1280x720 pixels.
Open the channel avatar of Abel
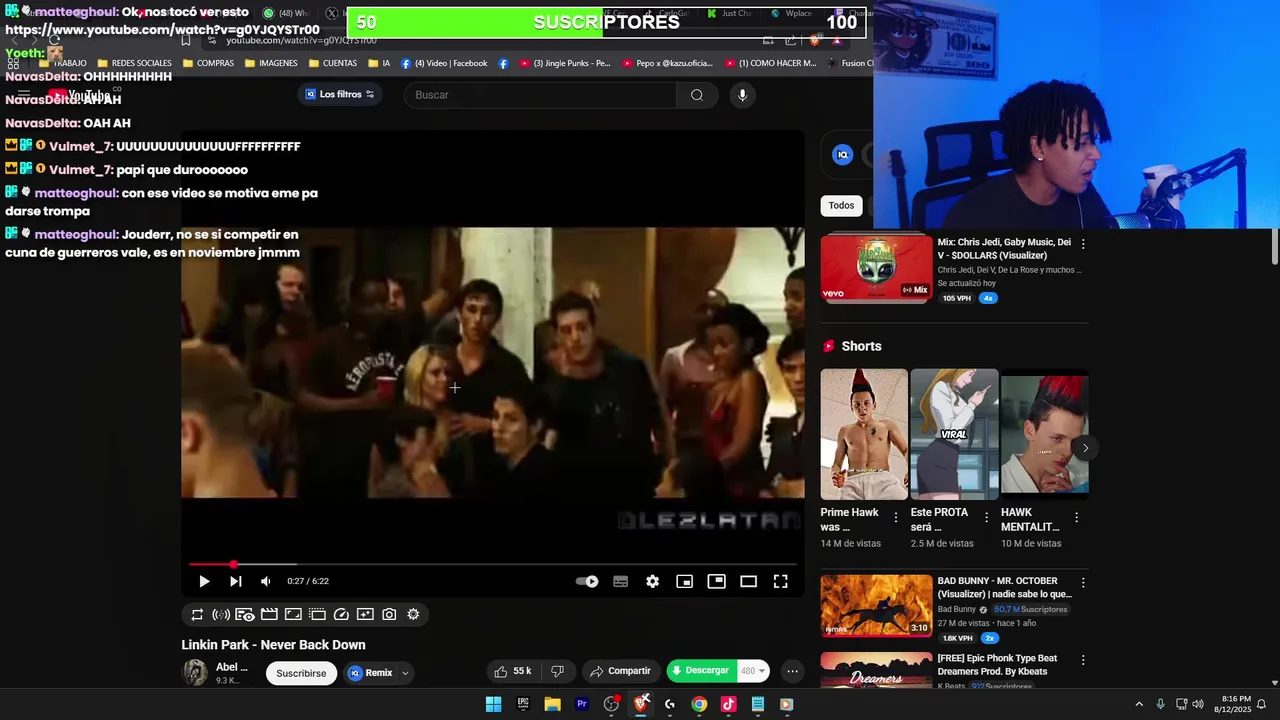click(x=195, y=673)
